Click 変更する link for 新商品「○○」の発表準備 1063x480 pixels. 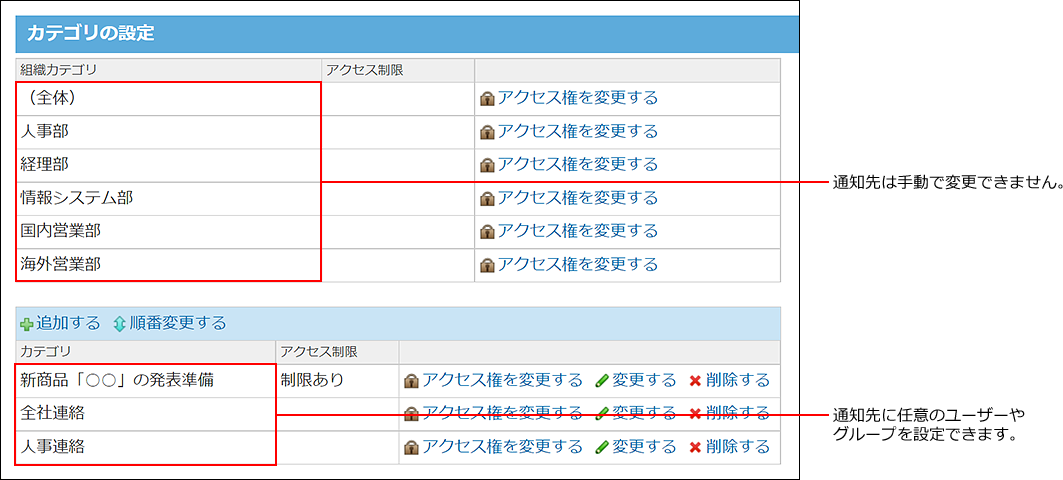[x=644, y=380]
